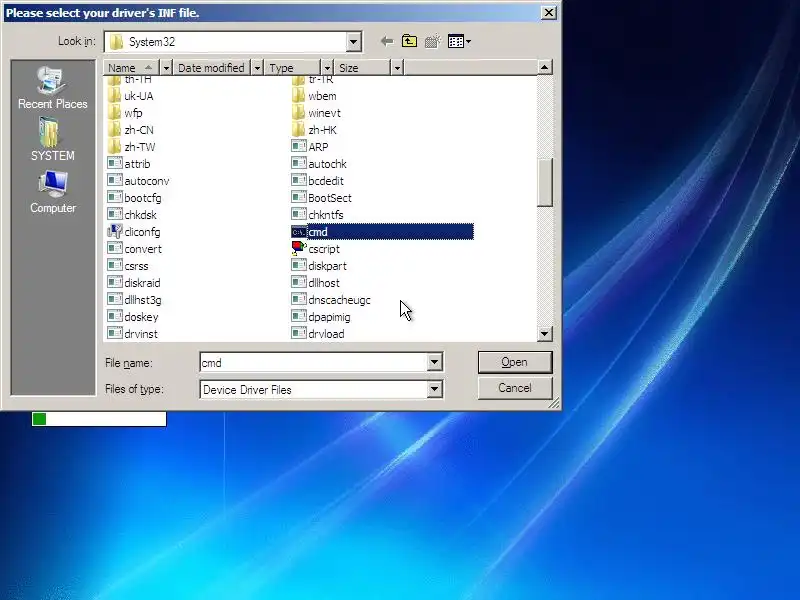Image resolution: width=800 pixels, height=600 pixels.
Task: Select the wfp folder icon
Action: point(115,113)
